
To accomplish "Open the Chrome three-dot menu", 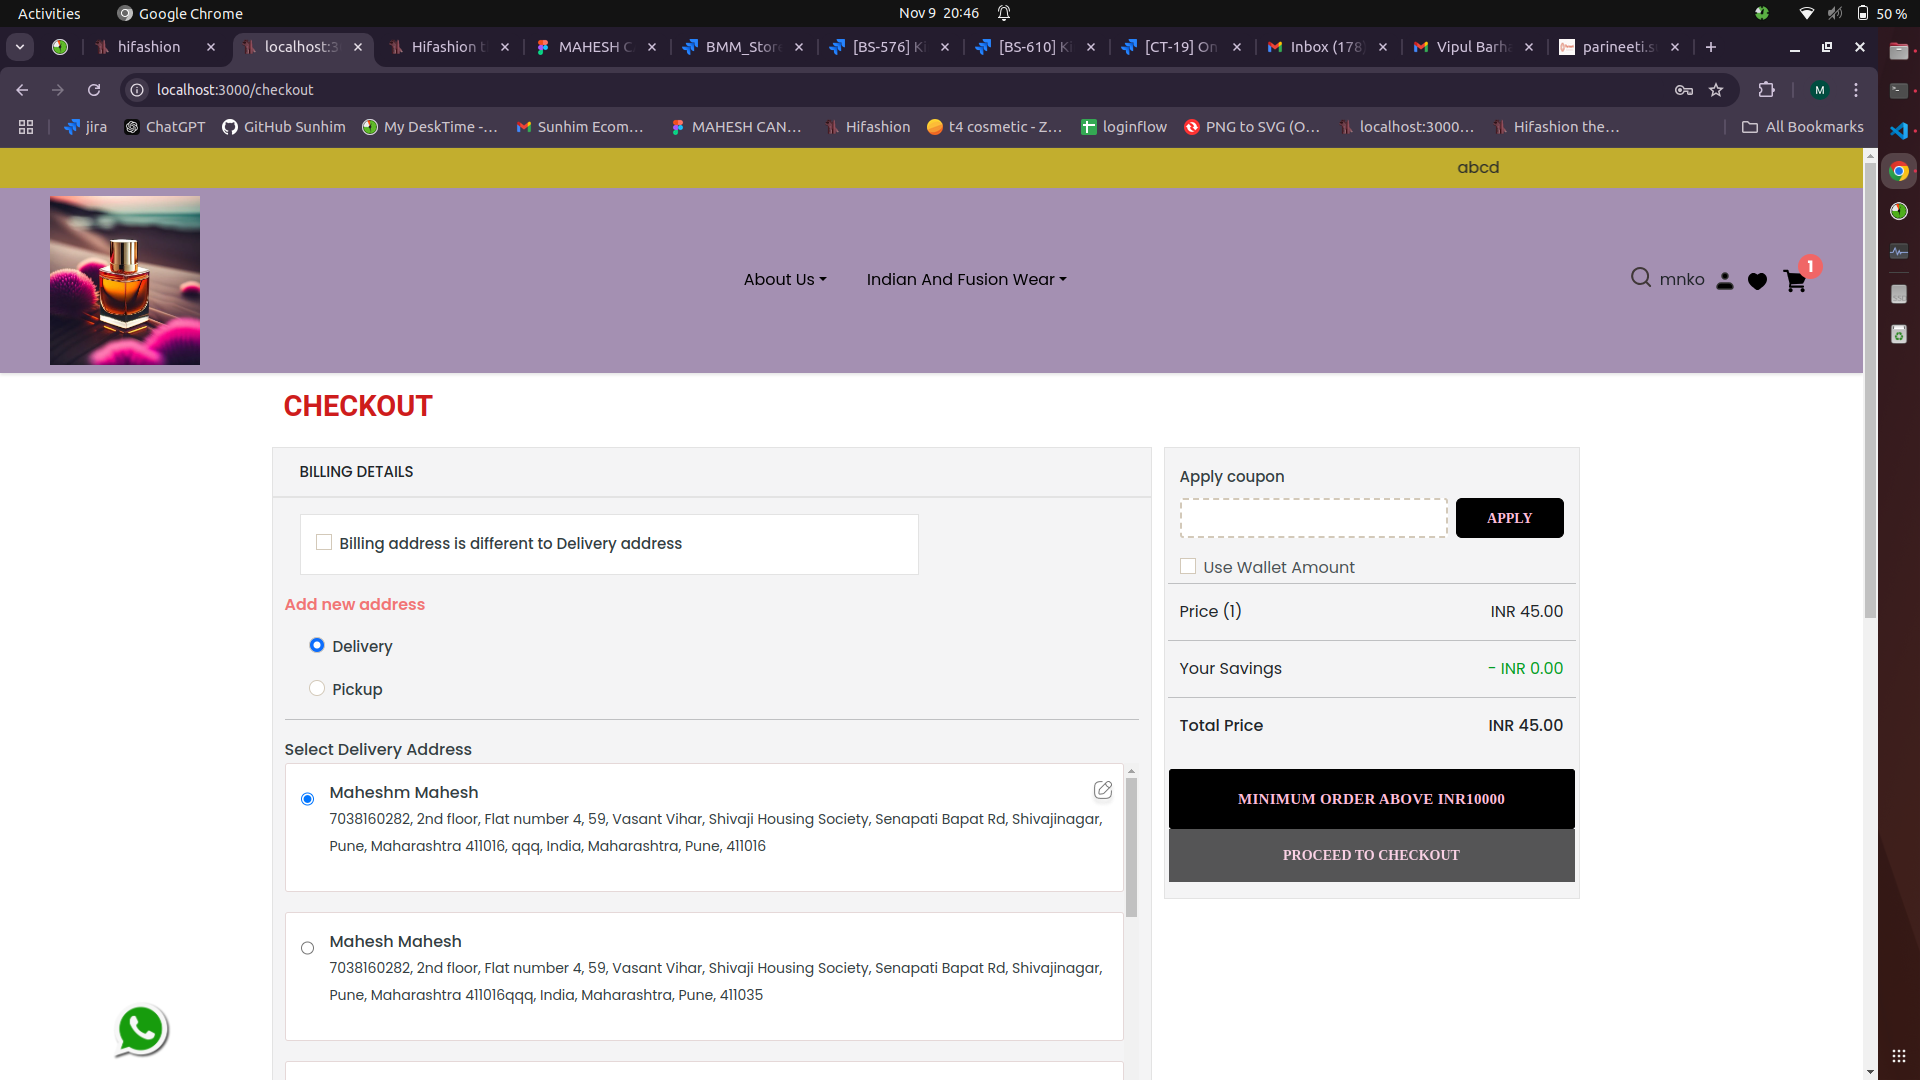I will point(1856,90).
